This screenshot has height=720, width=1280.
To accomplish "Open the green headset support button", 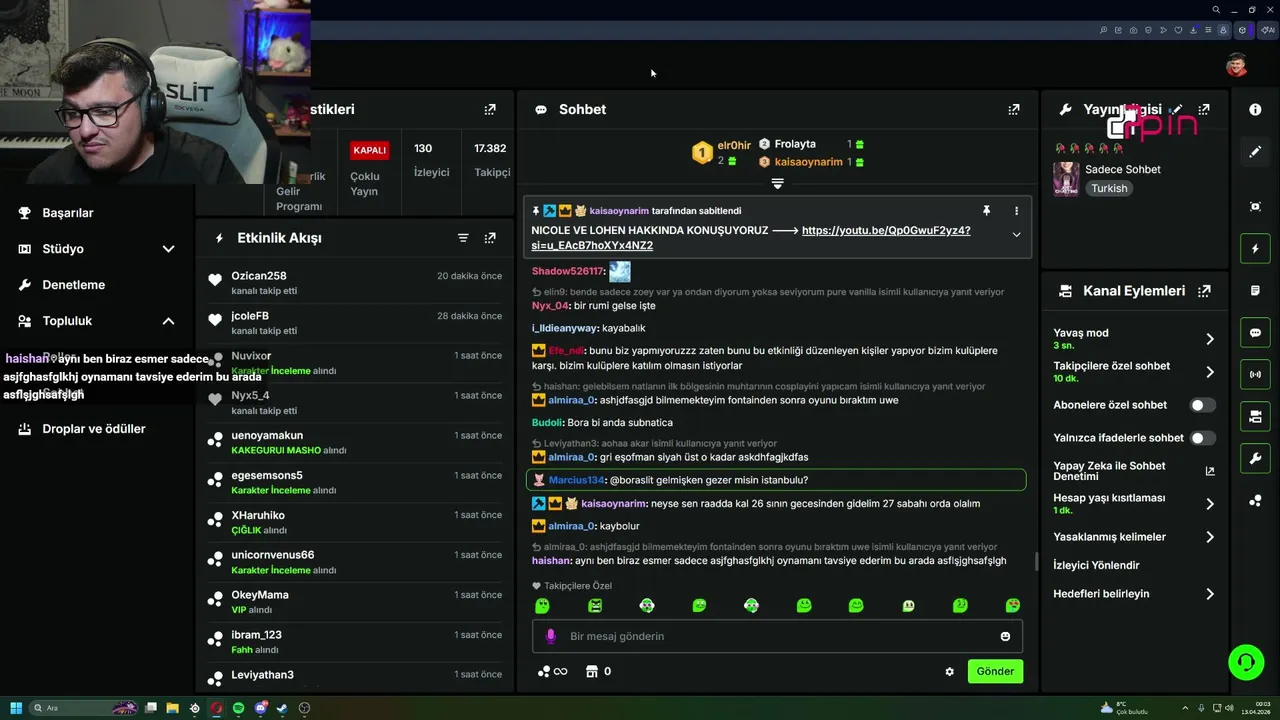I will pos(1246,662).
